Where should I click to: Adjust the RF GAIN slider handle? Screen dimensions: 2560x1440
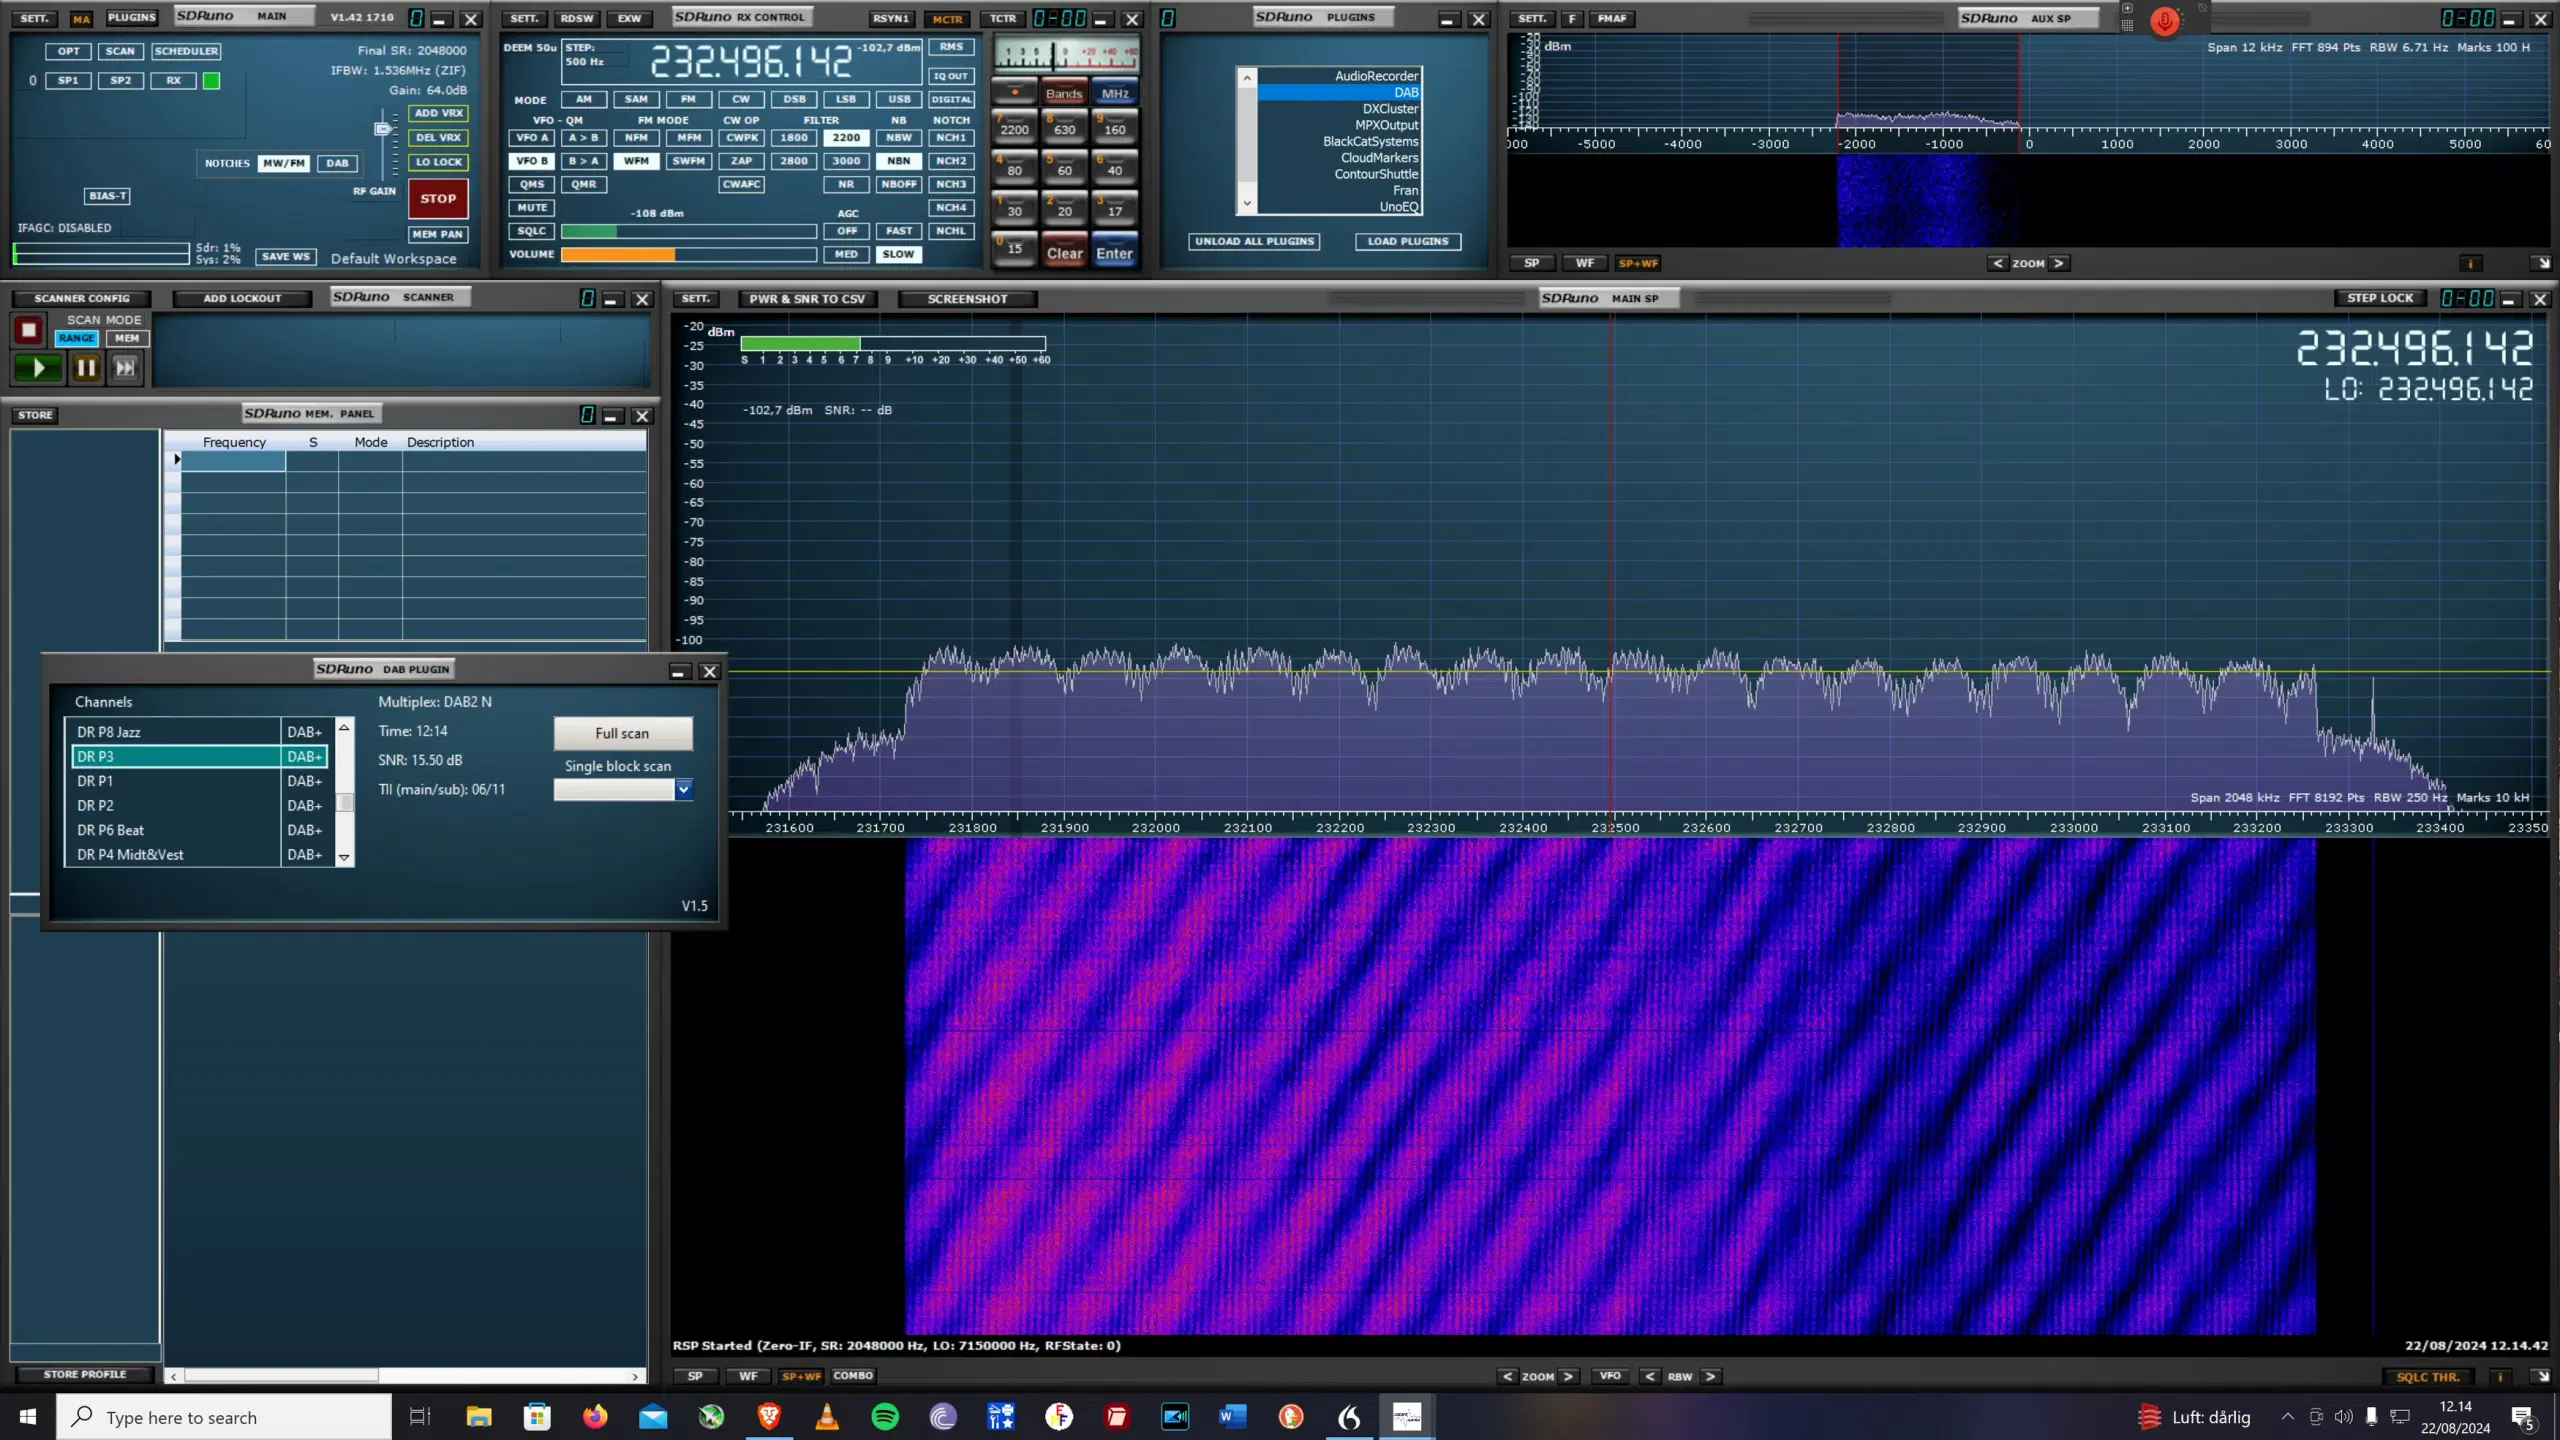click(382, 128)
